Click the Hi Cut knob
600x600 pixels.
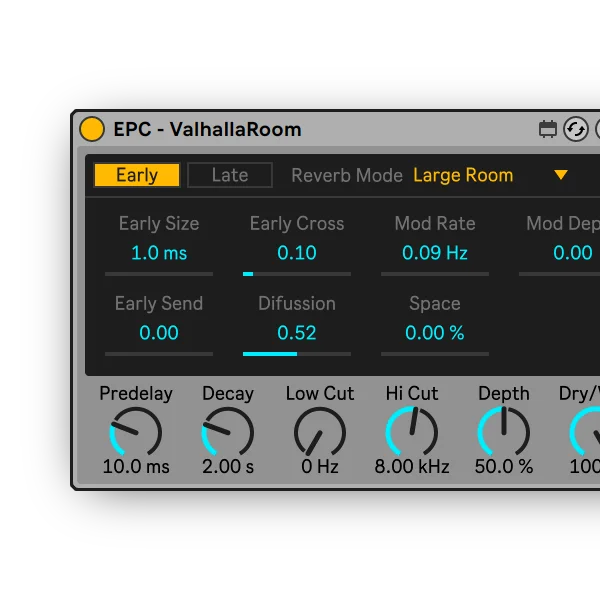coord(412,432)
